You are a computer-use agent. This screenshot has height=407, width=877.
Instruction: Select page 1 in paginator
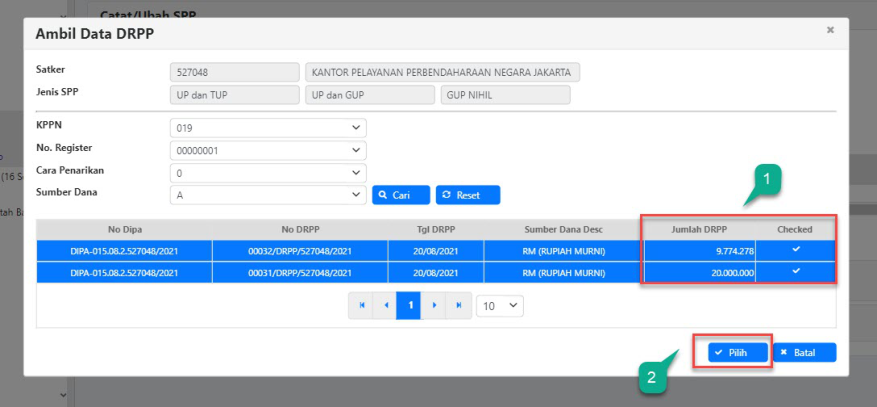[409, 305]
